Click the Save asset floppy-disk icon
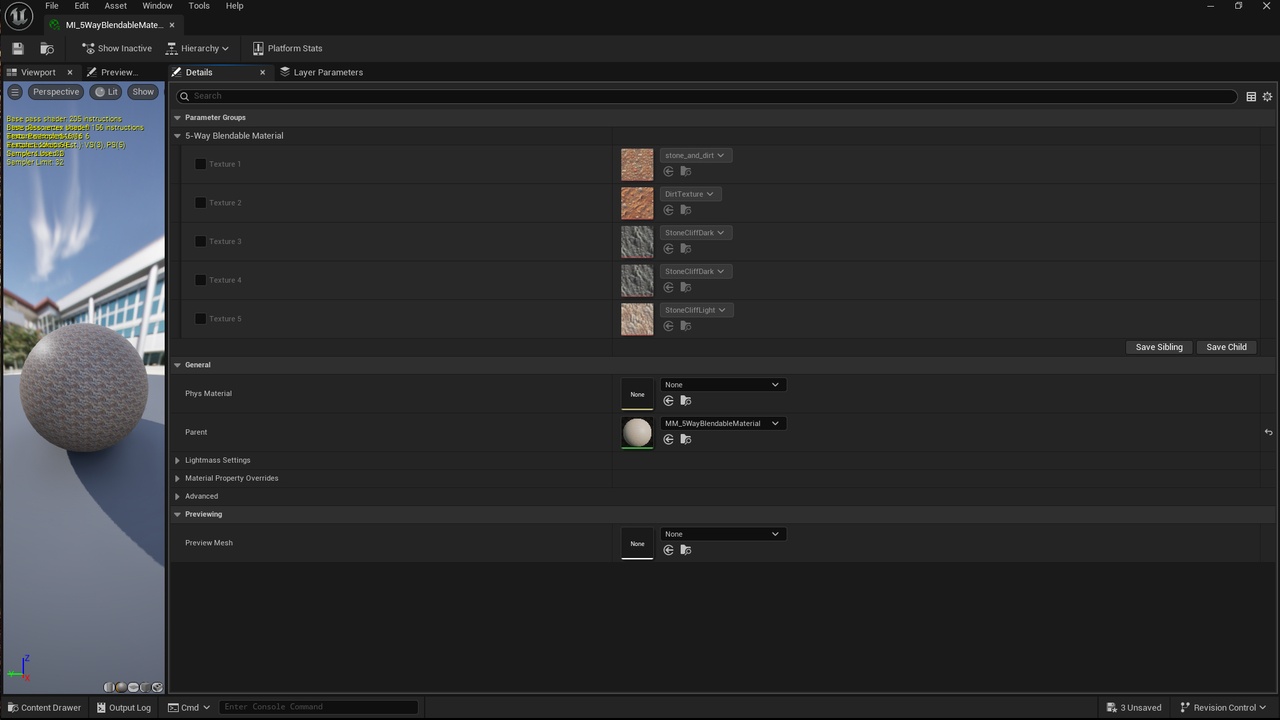Image resolution: width=1280 pixels, height=720 pixels. coord(18,48)
